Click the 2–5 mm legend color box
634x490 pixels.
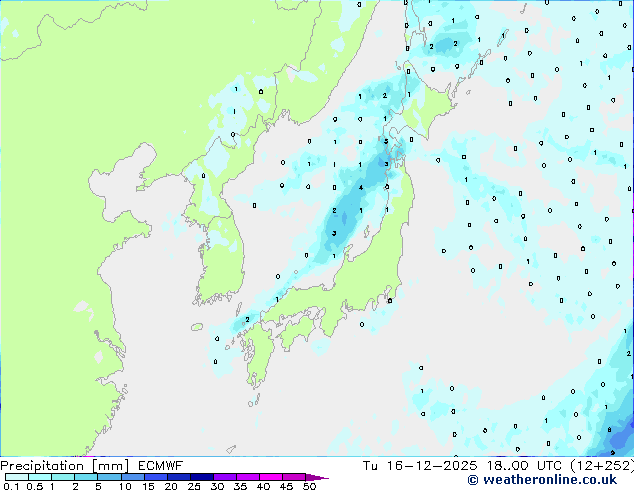click(86, 477)
